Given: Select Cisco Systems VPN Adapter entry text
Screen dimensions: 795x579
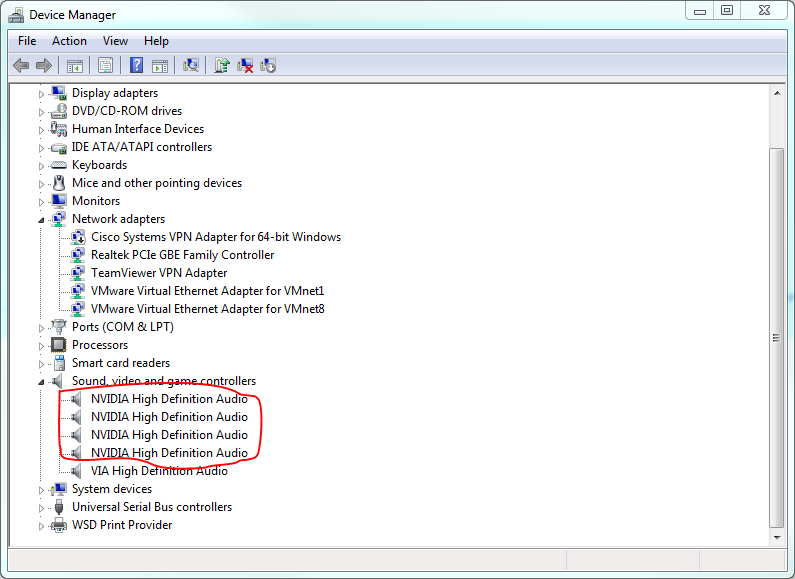Looking at the screenshot, I should (216, 237).
